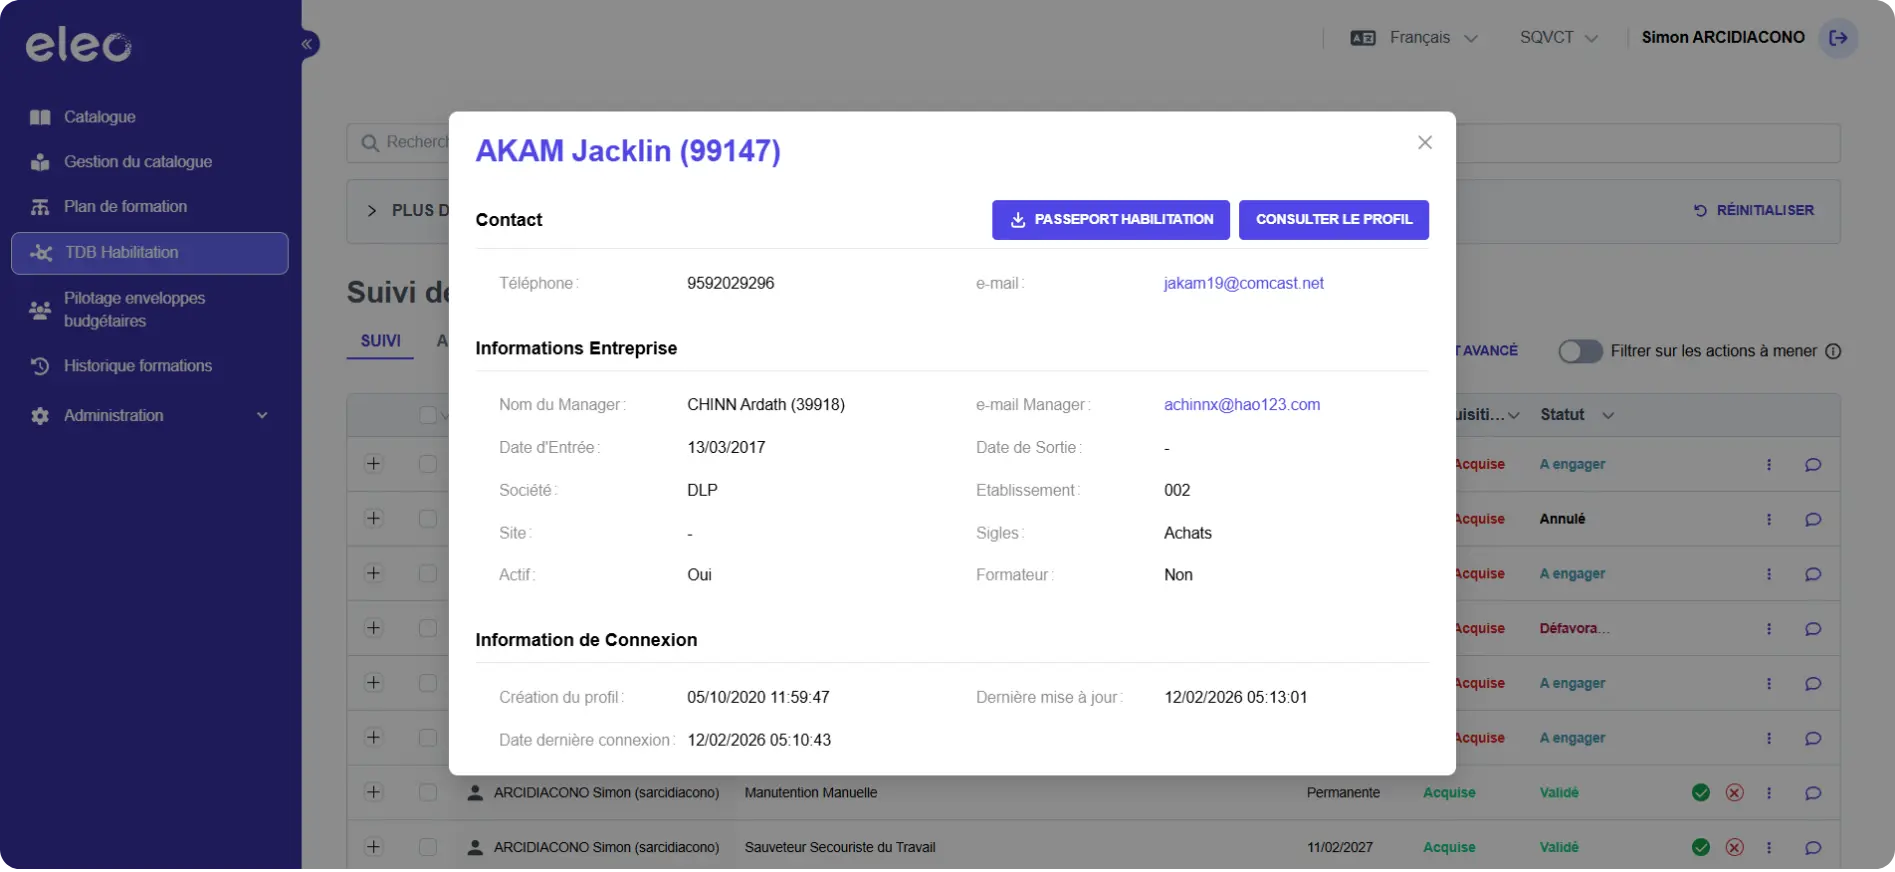Click the Annulé status

[1563, 519]
